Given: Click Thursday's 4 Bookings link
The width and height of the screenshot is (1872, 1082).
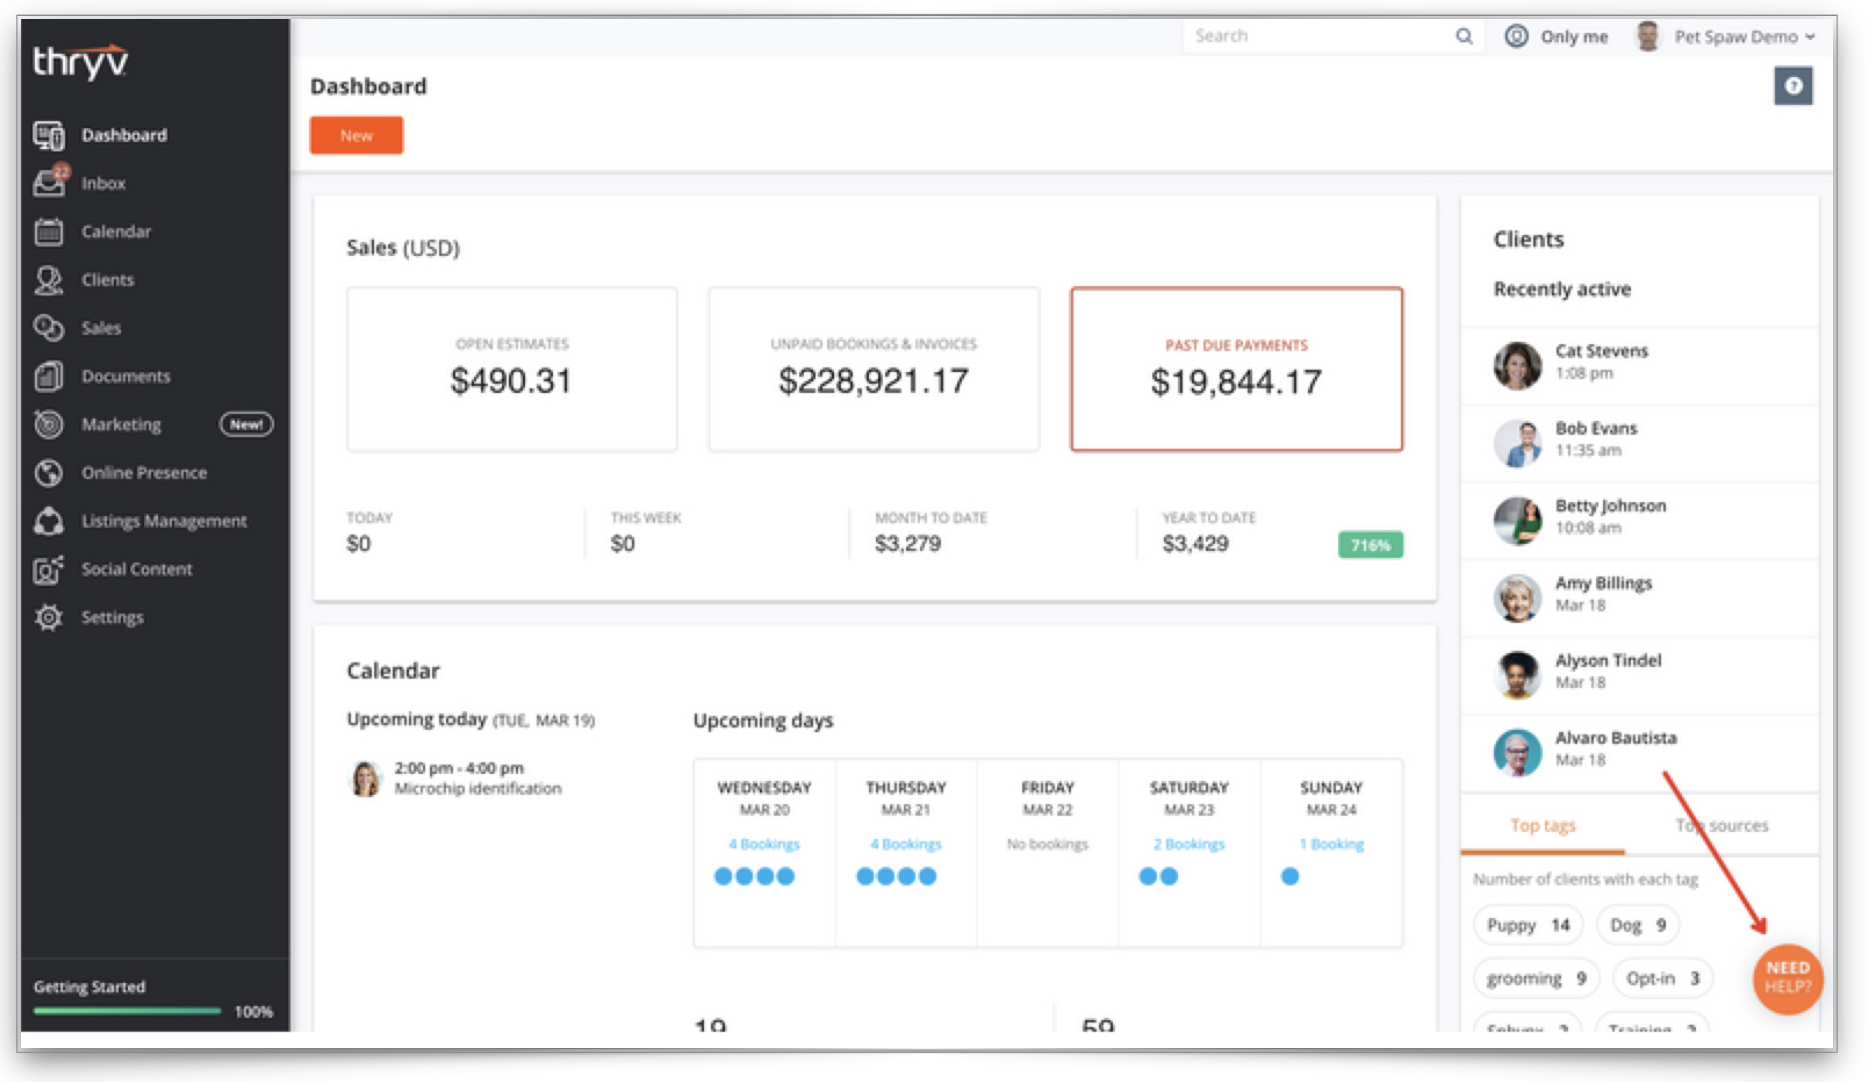Looking at the screenshot, I should click(906, 844).
